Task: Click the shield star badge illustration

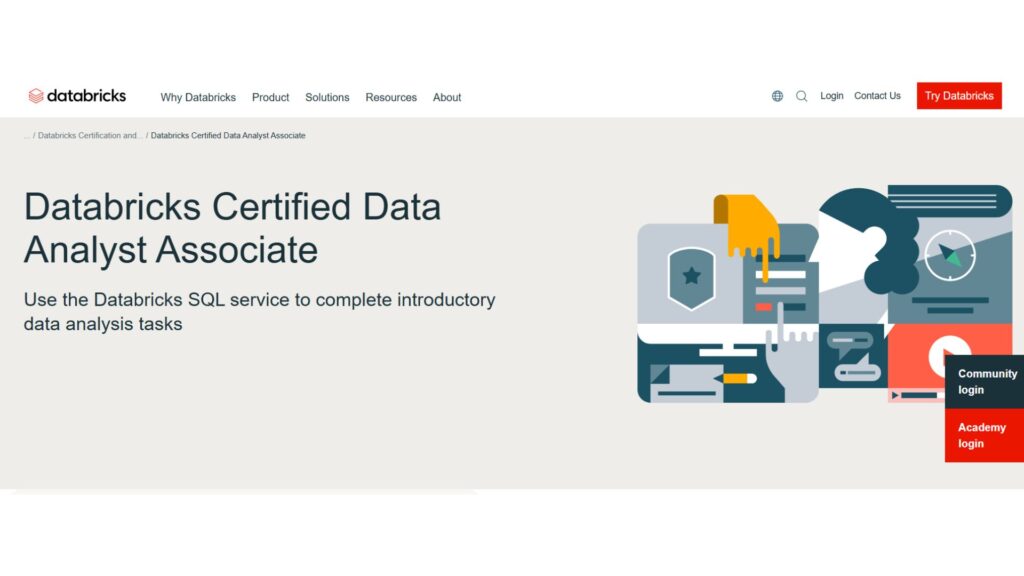Action: [x=690, y=275]
